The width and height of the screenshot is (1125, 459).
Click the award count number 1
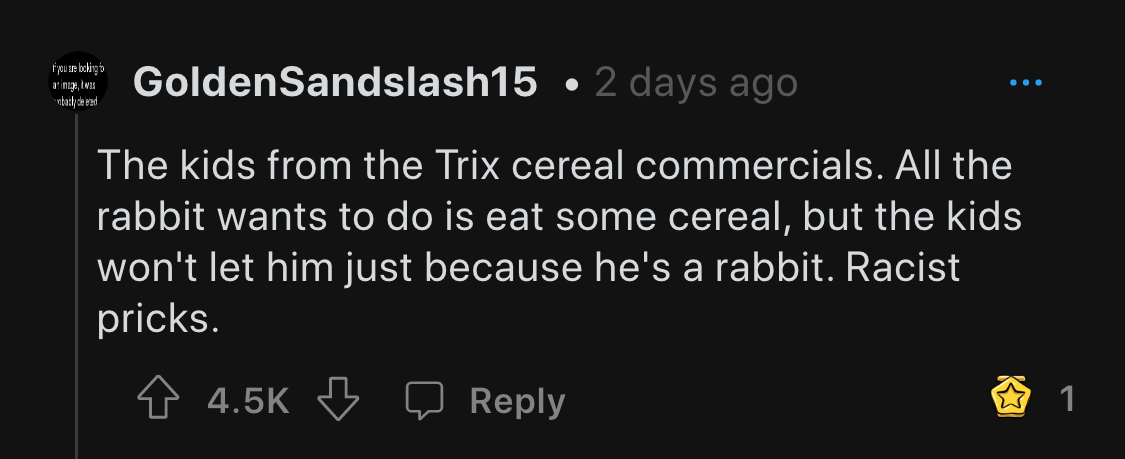pyautogui.click(x=1068, y=399)
